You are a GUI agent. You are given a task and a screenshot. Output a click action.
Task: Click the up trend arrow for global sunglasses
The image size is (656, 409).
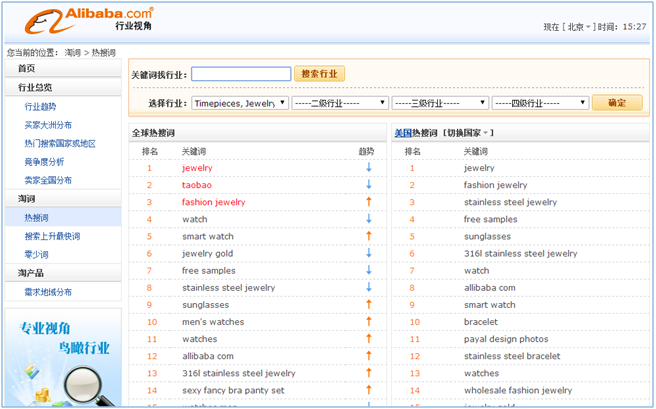[x=369, y=304]
